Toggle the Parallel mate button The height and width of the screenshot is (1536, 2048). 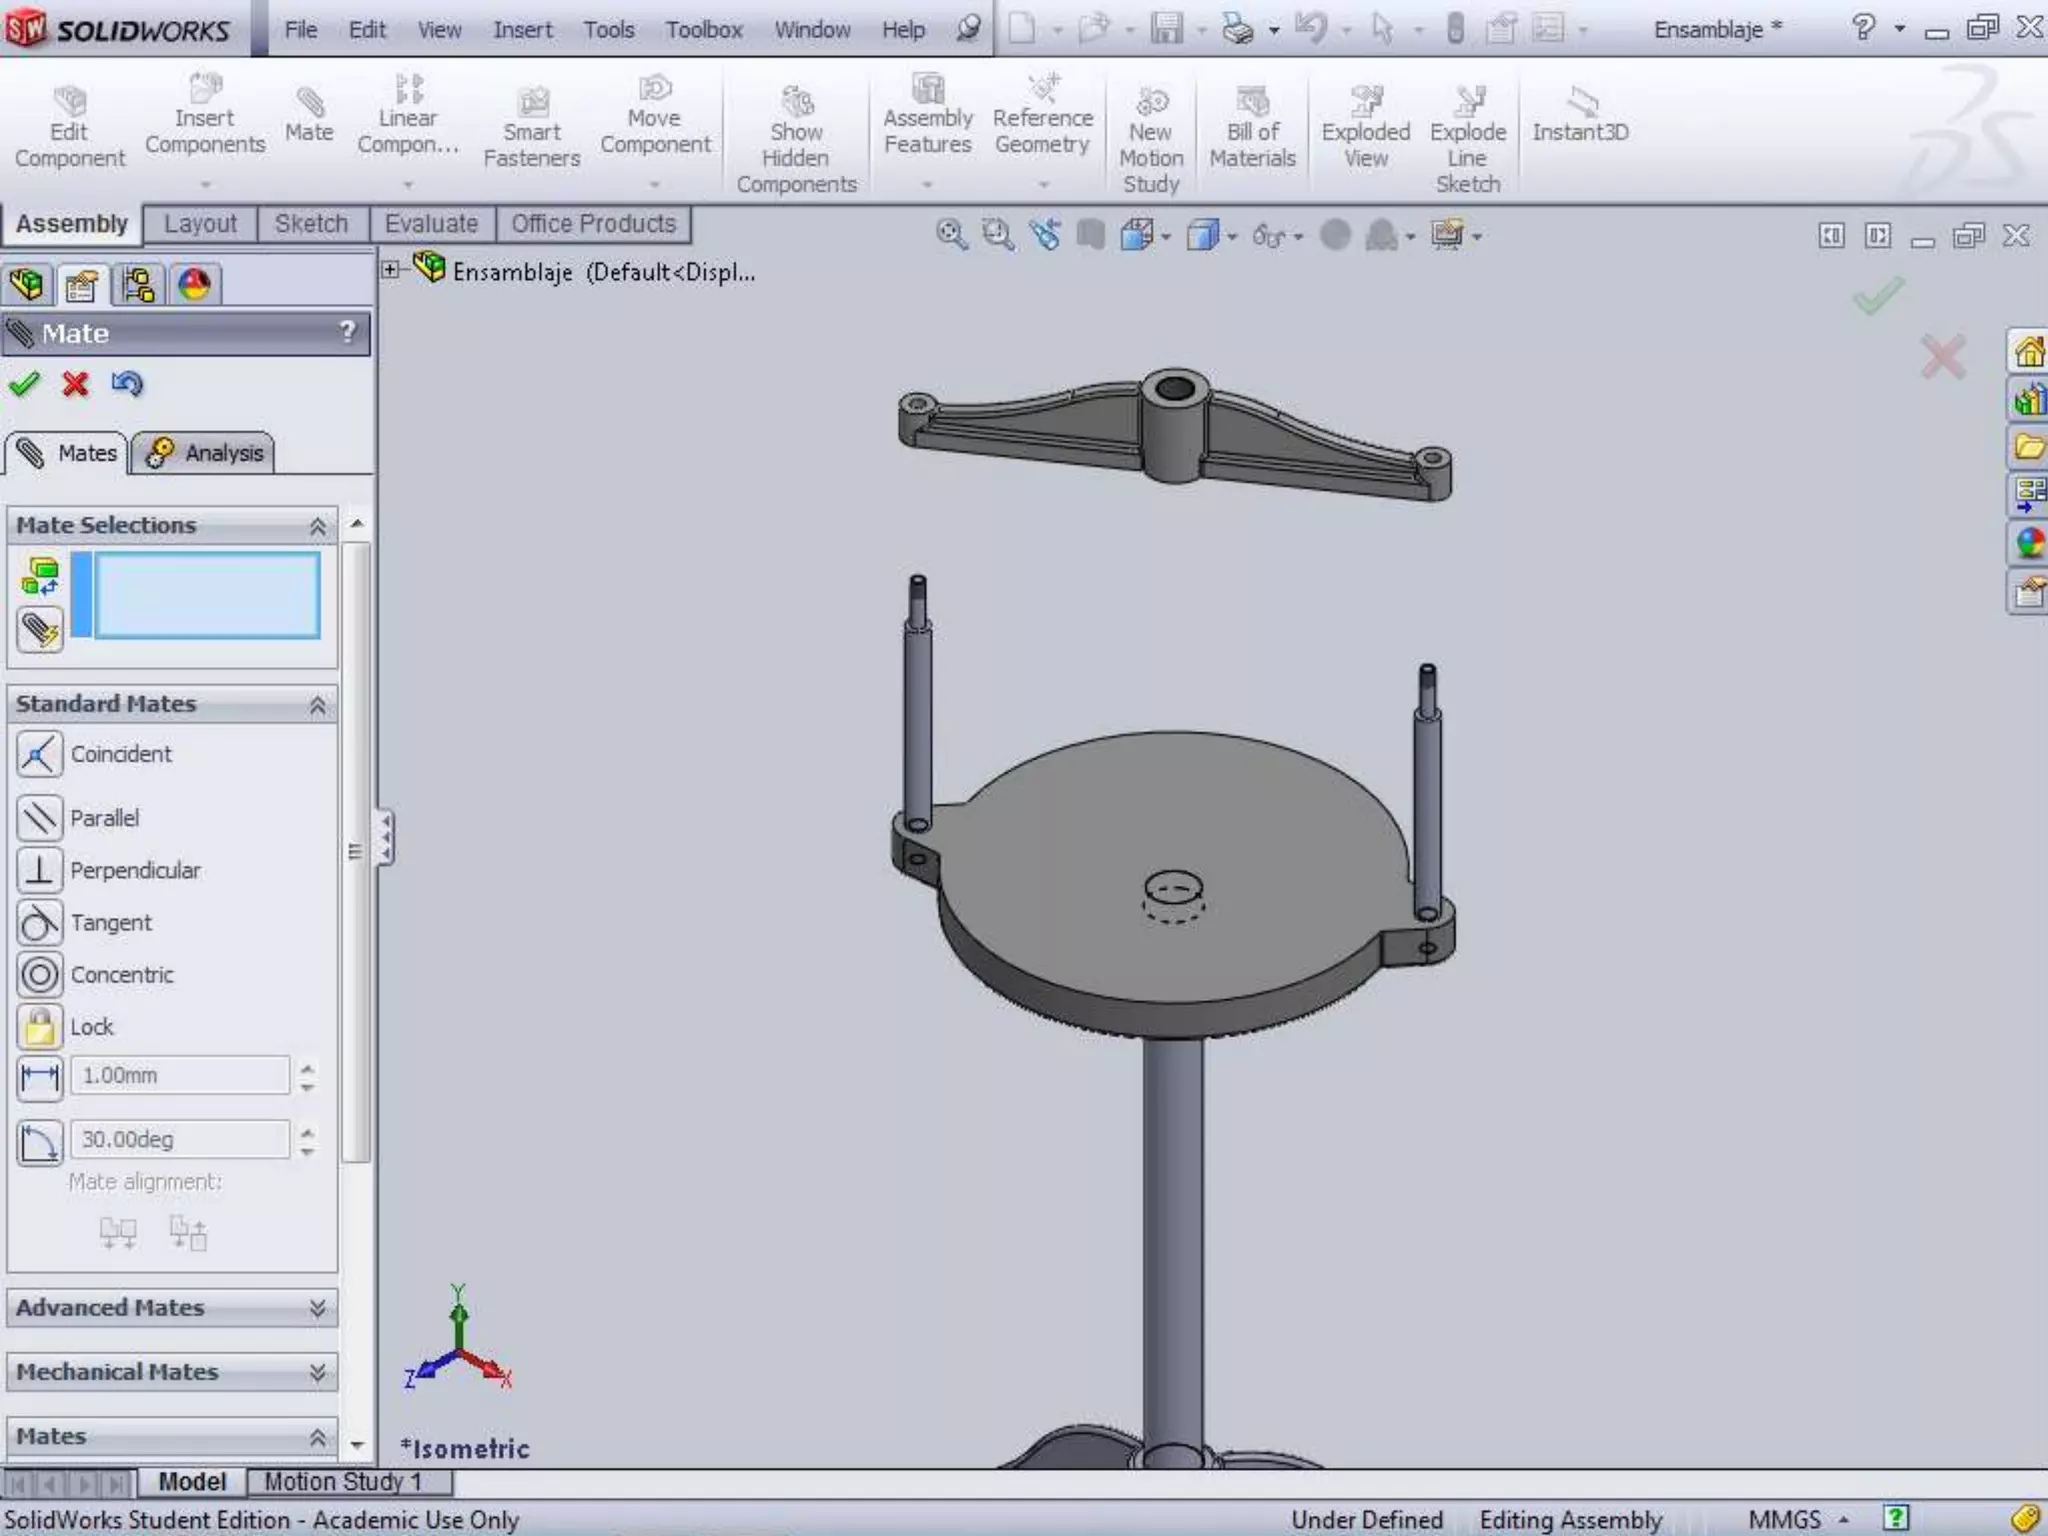(40, 818)
